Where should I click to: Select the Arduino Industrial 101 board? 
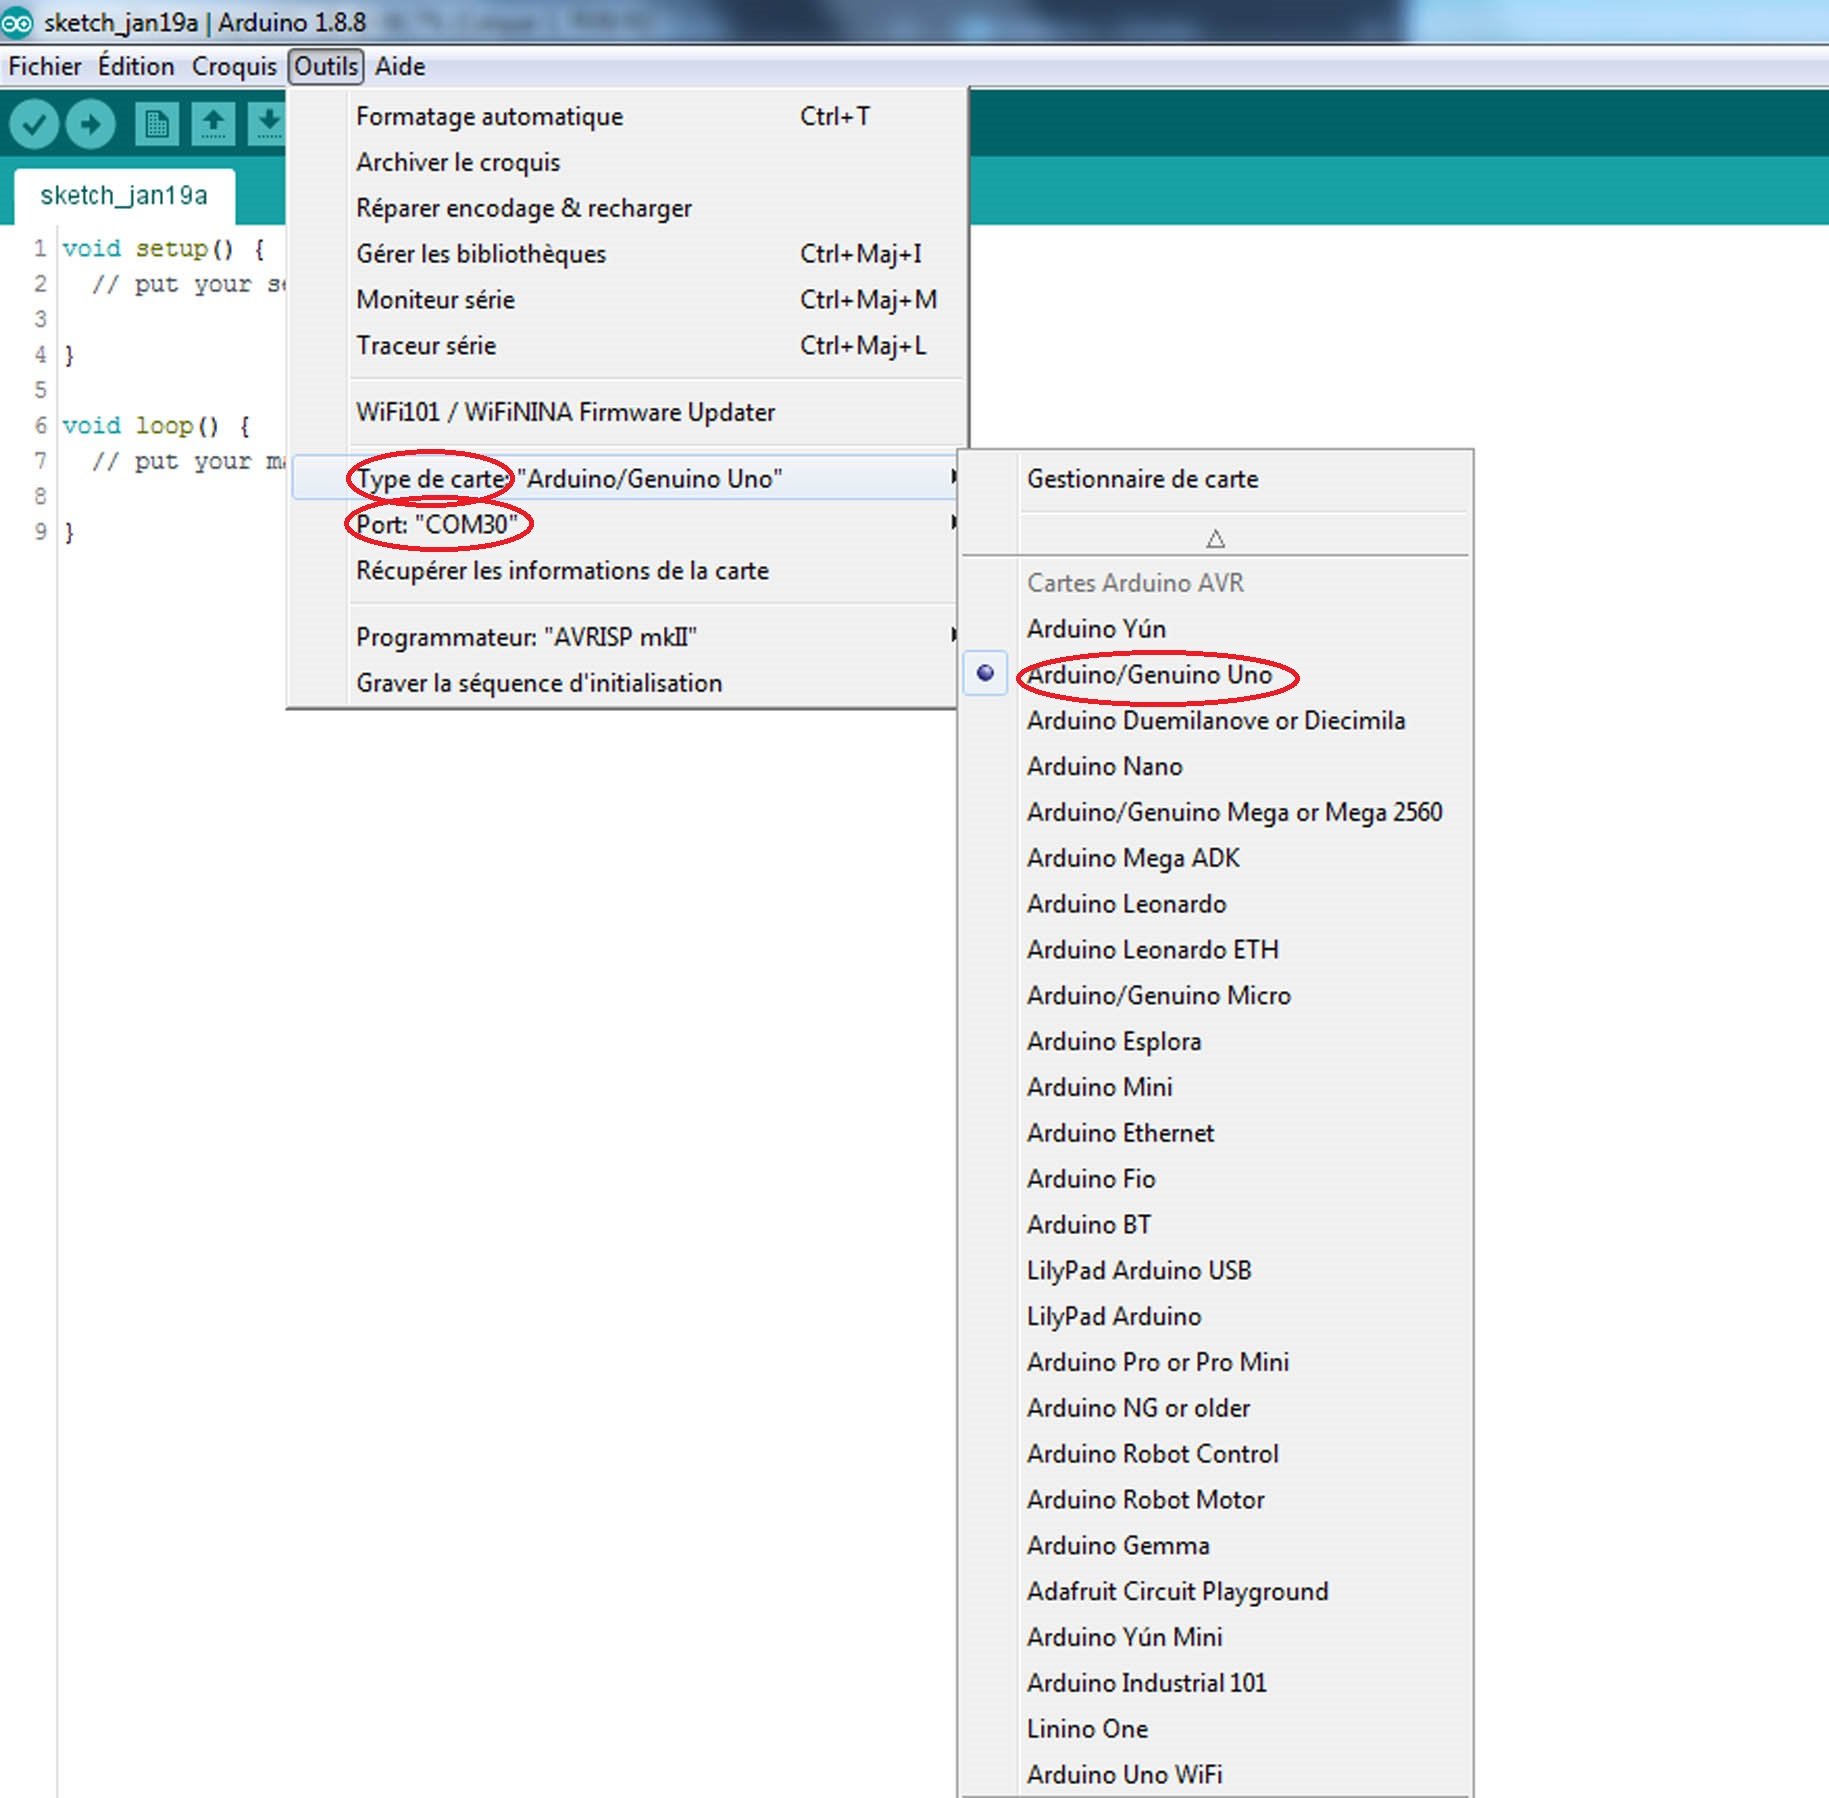(1216, 1683)
